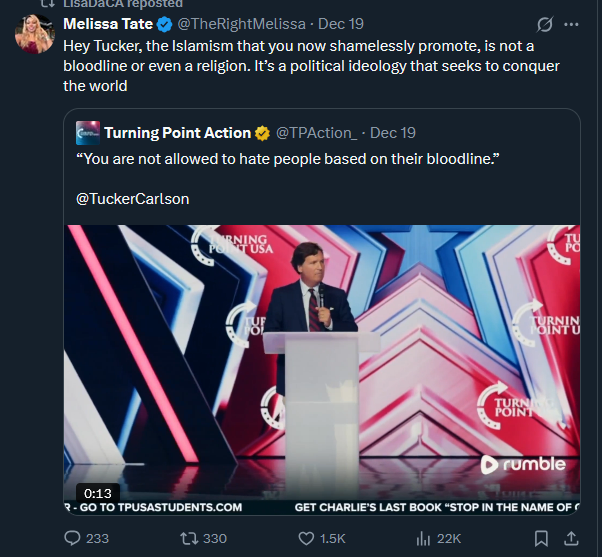602x557 pixels.
Task: Open the three-dot more options menu
Action: coord(571,24)
